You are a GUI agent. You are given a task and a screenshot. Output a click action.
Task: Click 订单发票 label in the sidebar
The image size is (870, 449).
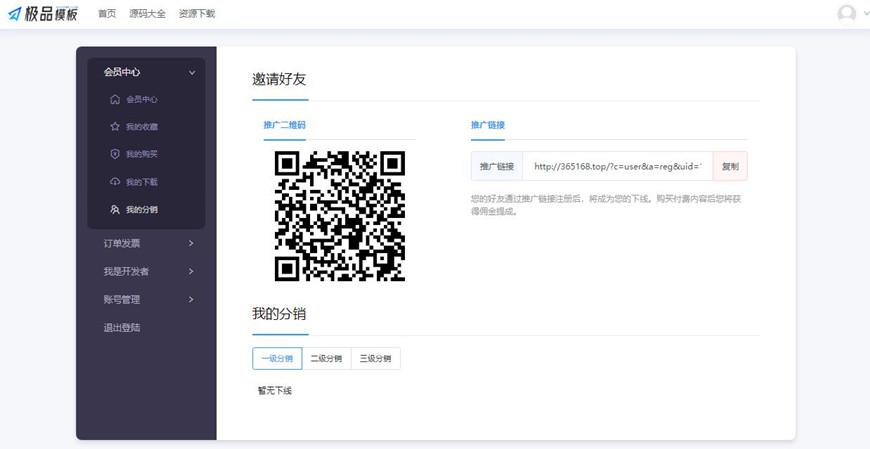(122, 243)
